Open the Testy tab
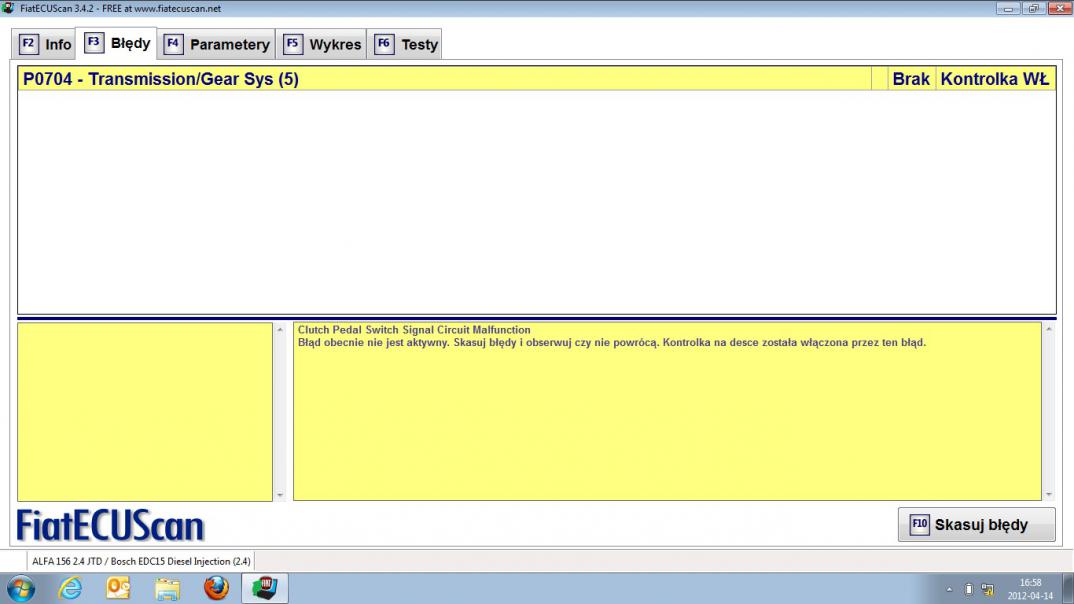The width and height of the screenshot is (1074, 604). click(405, 45)
